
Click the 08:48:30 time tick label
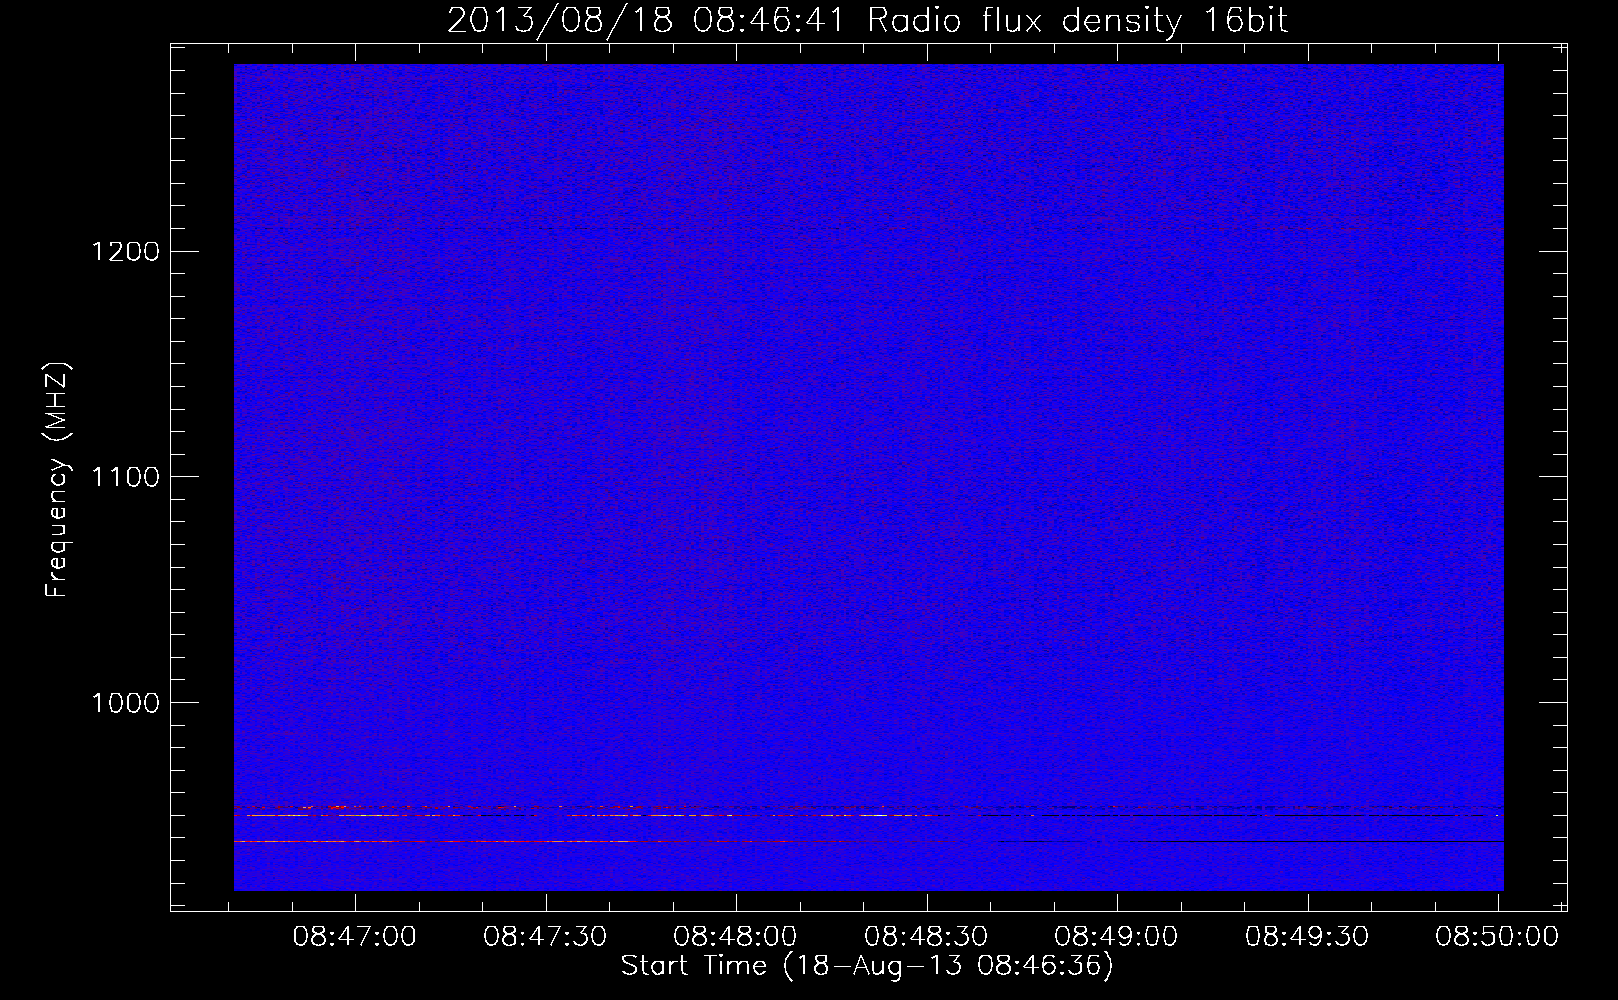pyautogui.click(x=926, y=937)
